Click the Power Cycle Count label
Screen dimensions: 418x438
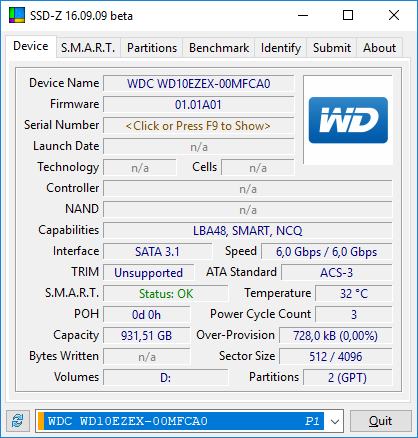[x=260, y=314]
